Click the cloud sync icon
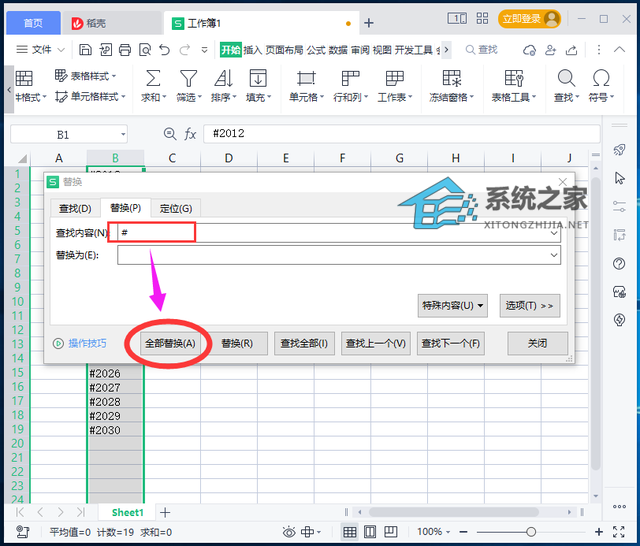Screen dimensions: 640x546 (529, 50)
